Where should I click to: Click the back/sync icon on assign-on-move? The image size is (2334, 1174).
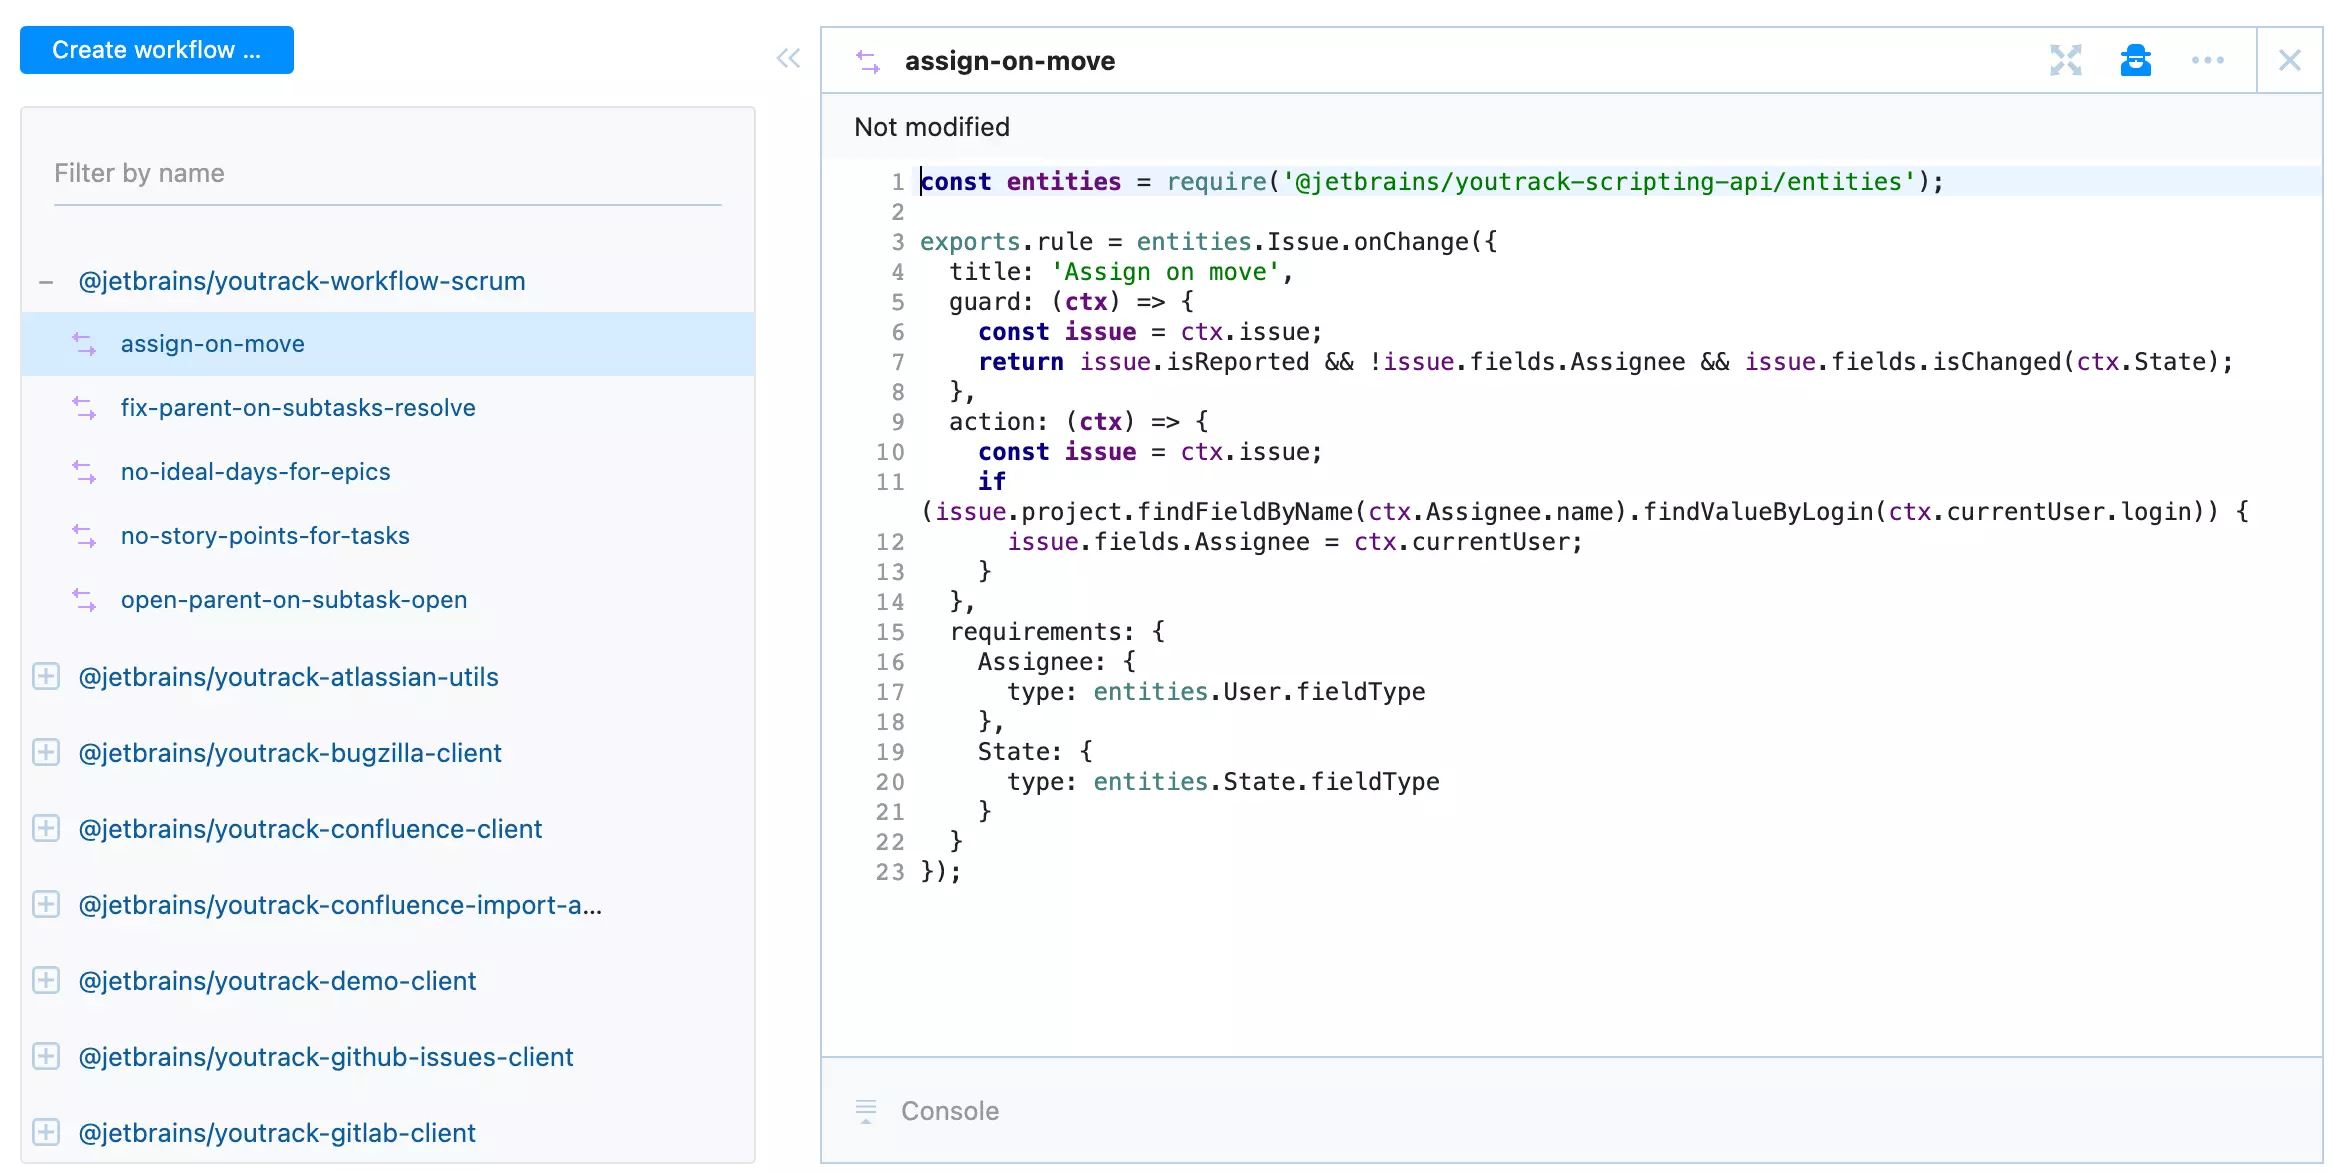(84, 343)
